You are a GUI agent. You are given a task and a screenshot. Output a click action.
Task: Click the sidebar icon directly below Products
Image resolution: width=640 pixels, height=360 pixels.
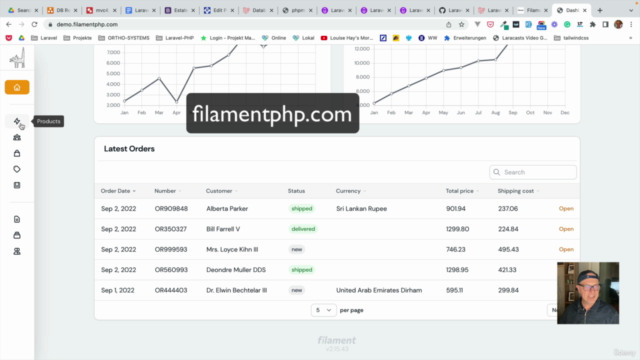pyautogui.click(x=17, y=138)
